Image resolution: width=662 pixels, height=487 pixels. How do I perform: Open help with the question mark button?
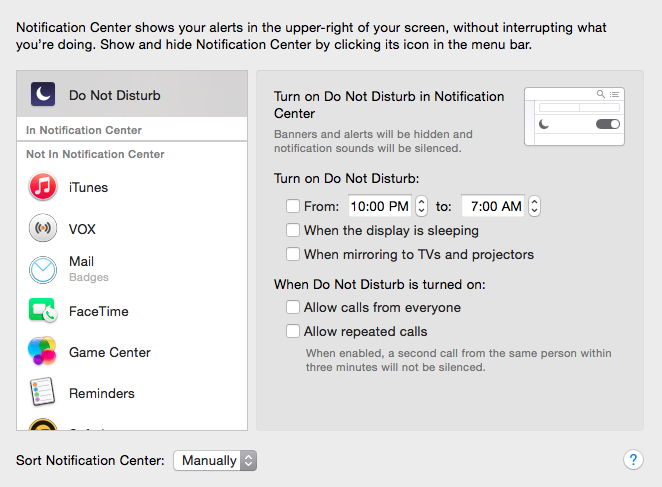click(x=633, y=459)
